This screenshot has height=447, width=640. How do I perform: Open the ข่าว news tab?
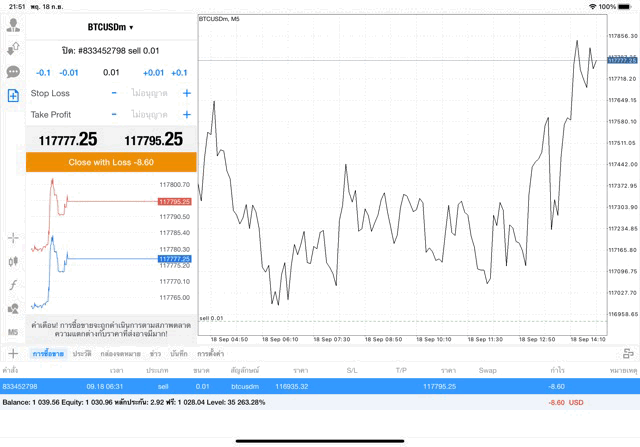155,353
